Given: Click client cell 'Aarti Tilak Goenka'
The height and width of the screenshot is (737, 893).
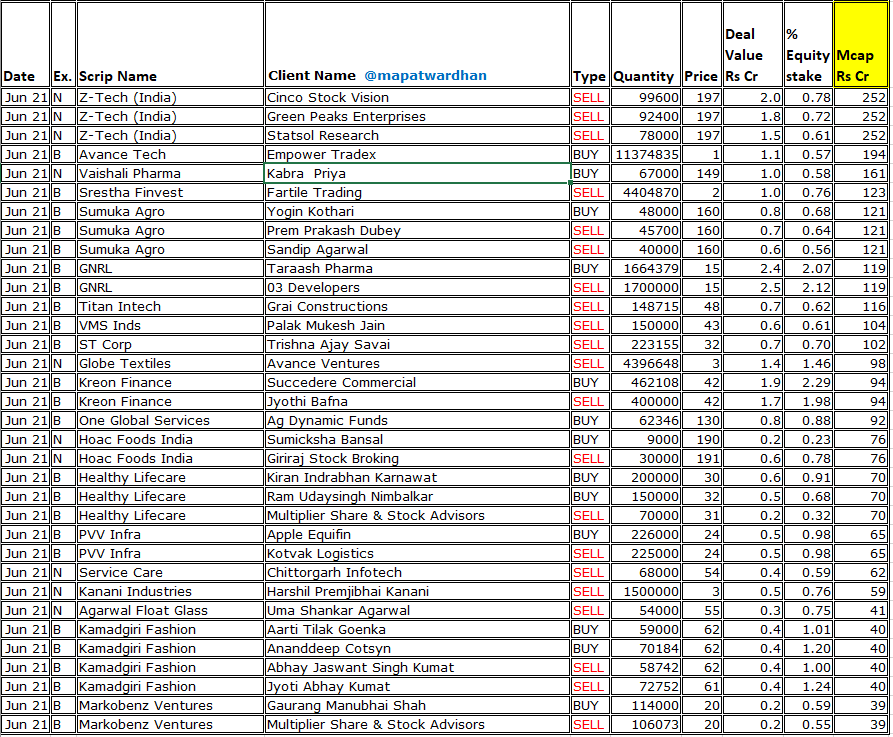Looking at the screenshot, I should (417, 629).
